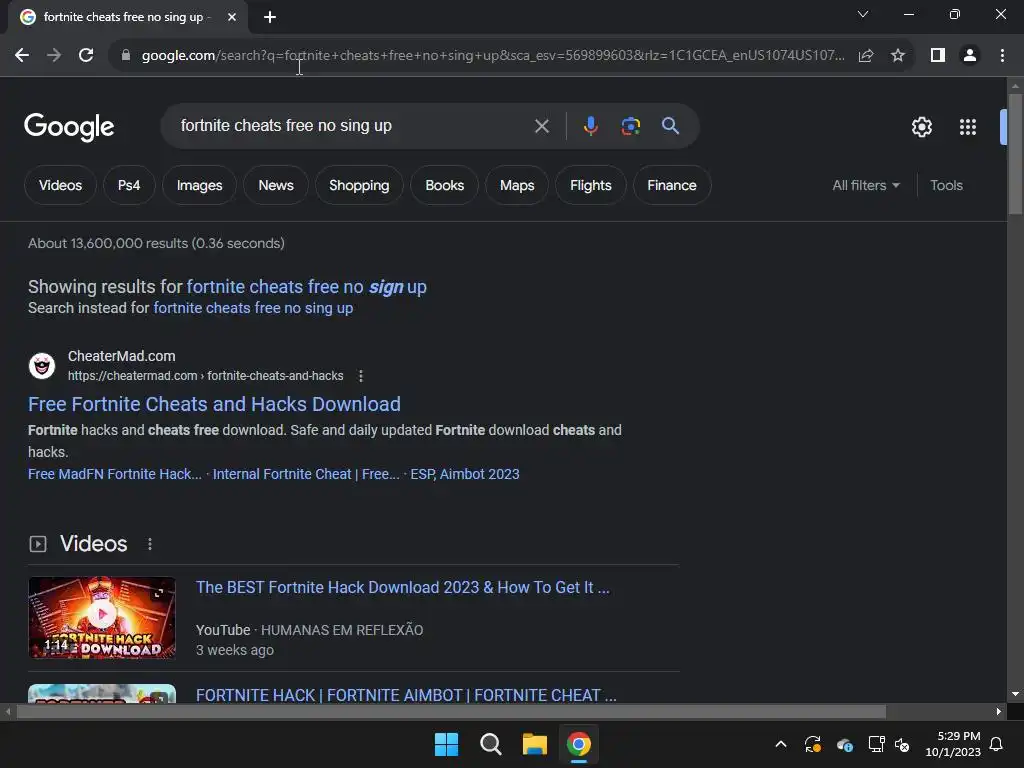Viewport: 1024px width, 768px height.
Task: Open File Explorer from the taskbar
Action: [534, 744]
